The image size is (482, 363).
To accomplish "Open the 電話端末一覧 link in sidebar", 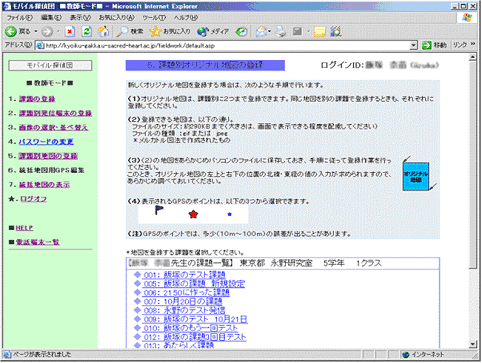I will (37, 242).
